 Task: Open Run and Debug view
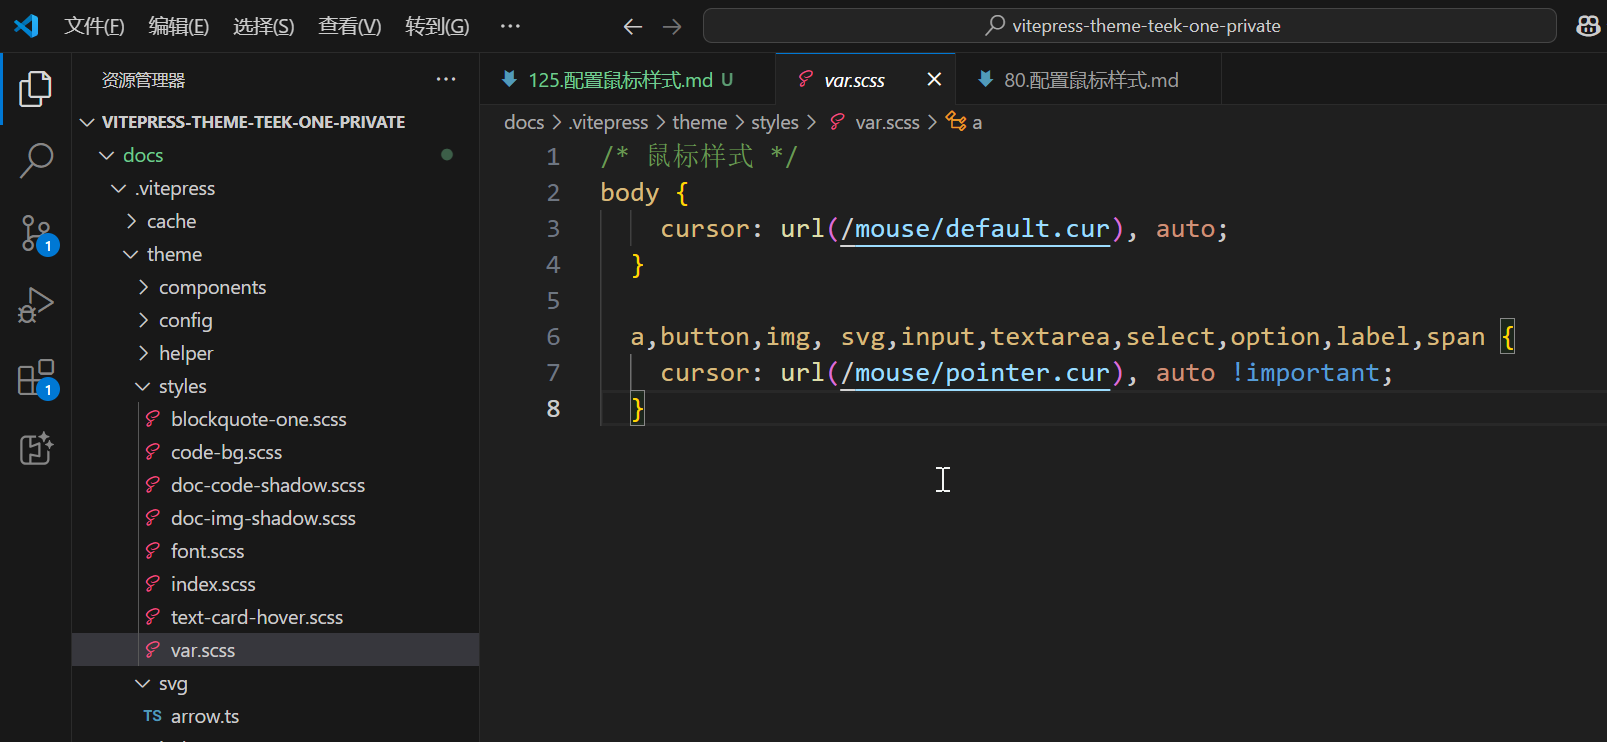click(x=36, y=305)
